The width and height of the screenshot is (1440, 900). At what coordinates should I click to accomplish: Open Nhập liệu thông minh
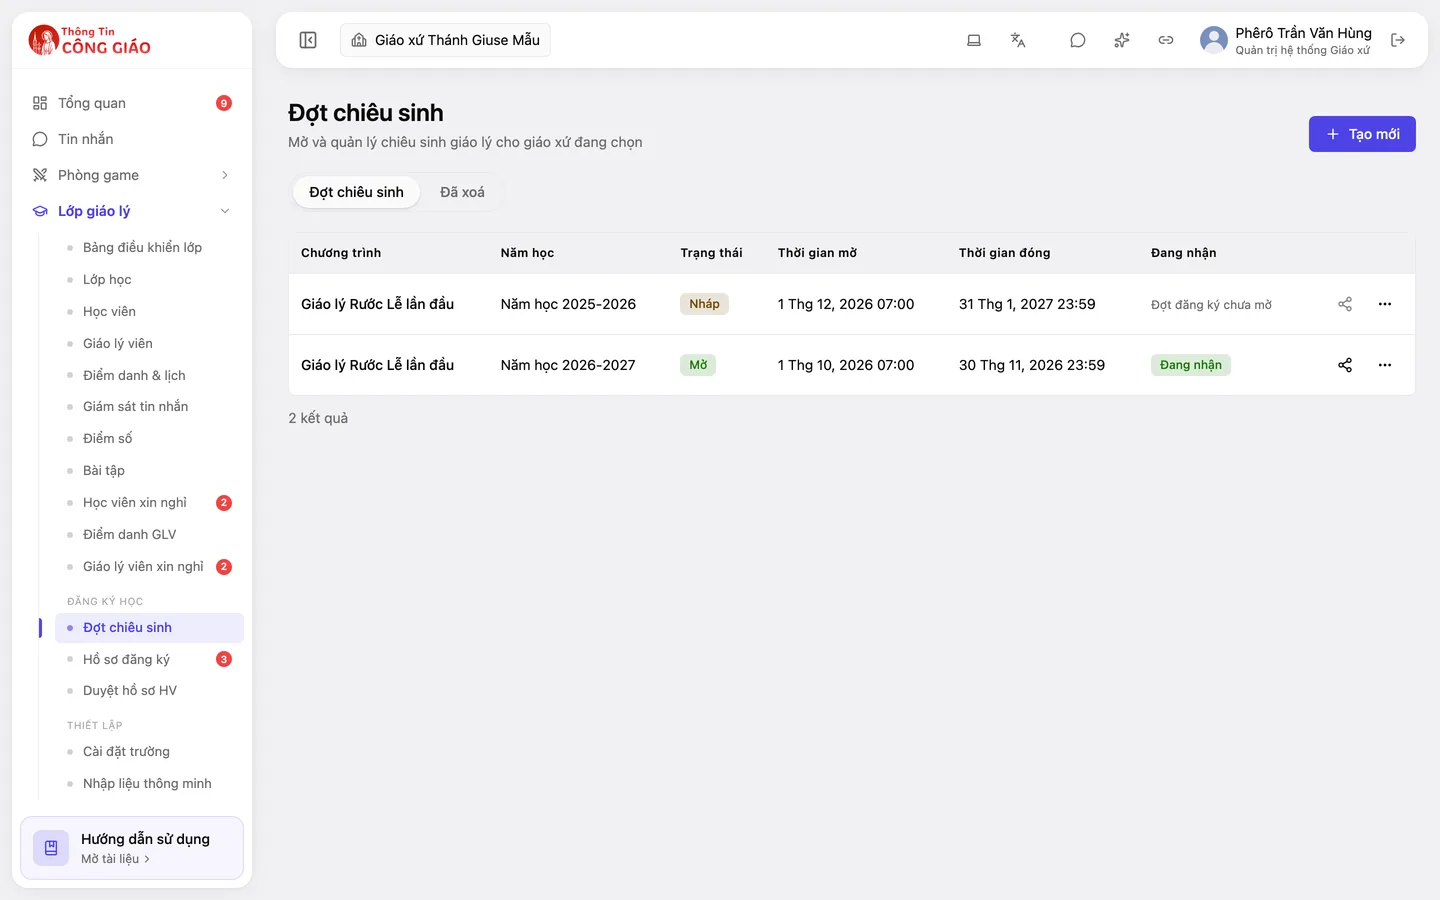pos(149,783)
